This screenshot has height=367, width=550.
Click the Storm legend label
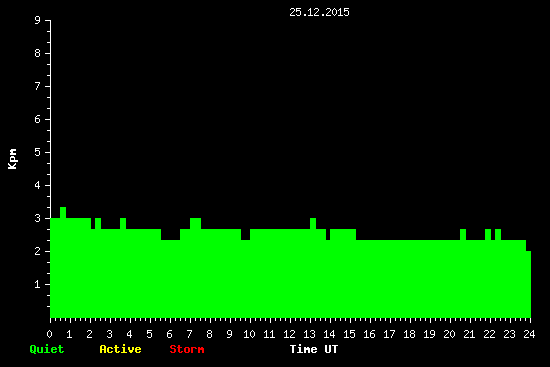click(x=187, y=349)
